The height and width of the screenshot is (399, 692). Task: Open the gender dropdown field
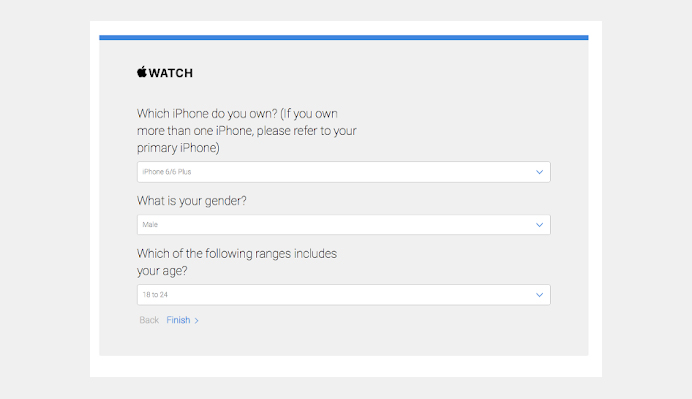pos(343,225)
